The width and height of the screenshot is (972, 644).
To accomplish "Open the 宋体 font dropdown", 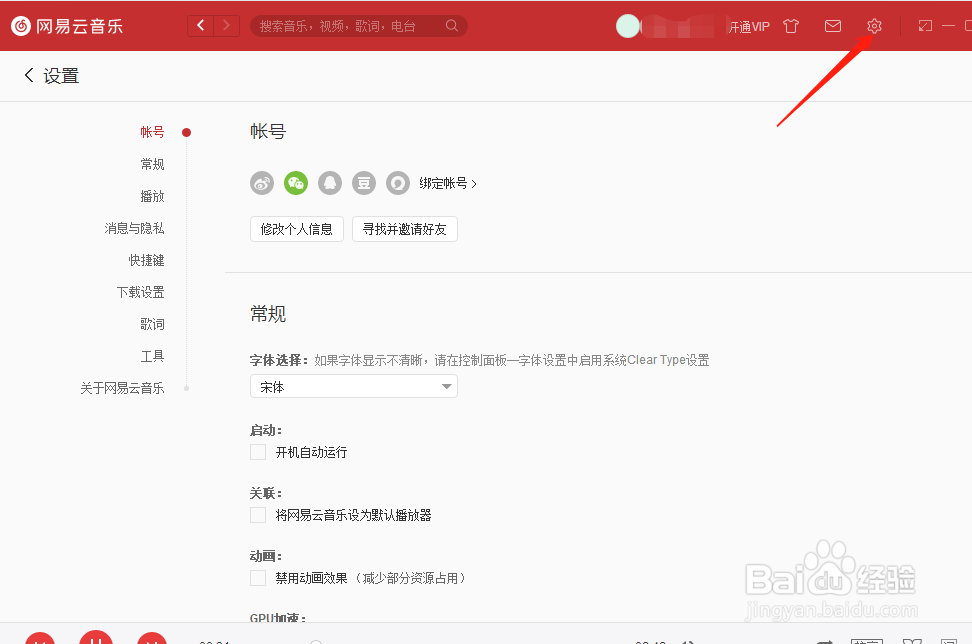I will pos(354,386).
